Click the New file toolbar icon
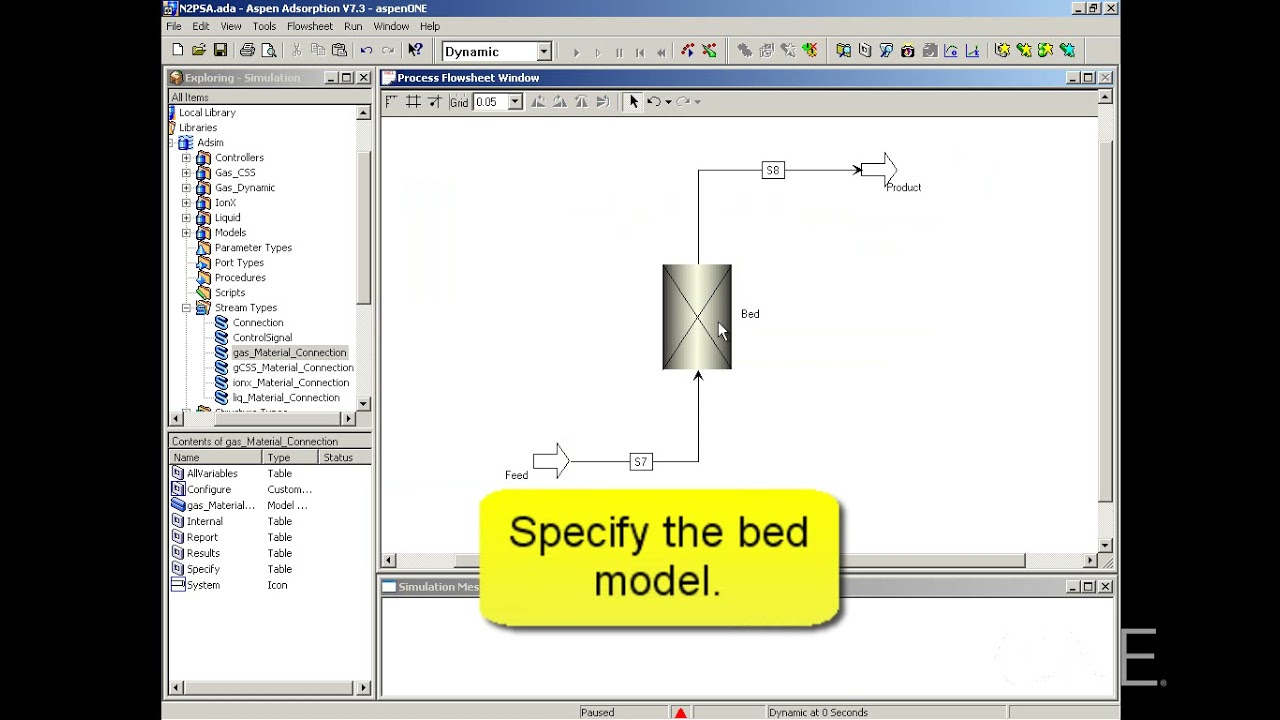This screenshot has height=720, width=1280. pyautogui.click(x=178, y=51)
